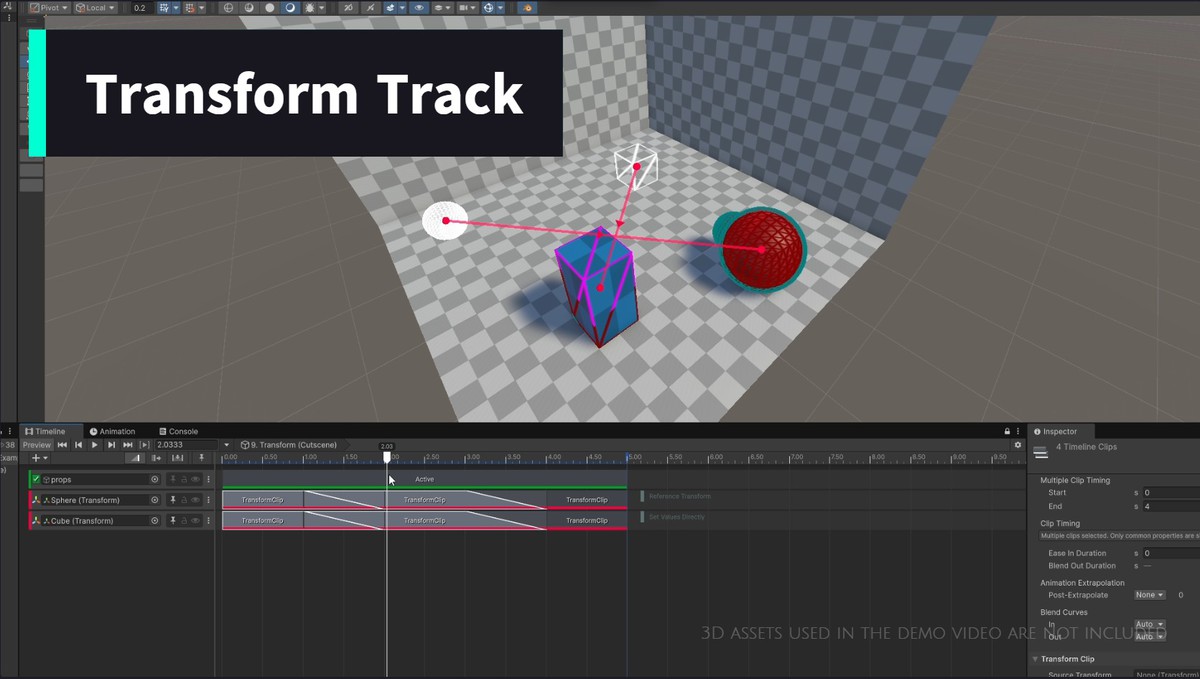Open the timeline add track plus menu
Viewport: 1200px width, 679px height.
pos(39,458)
